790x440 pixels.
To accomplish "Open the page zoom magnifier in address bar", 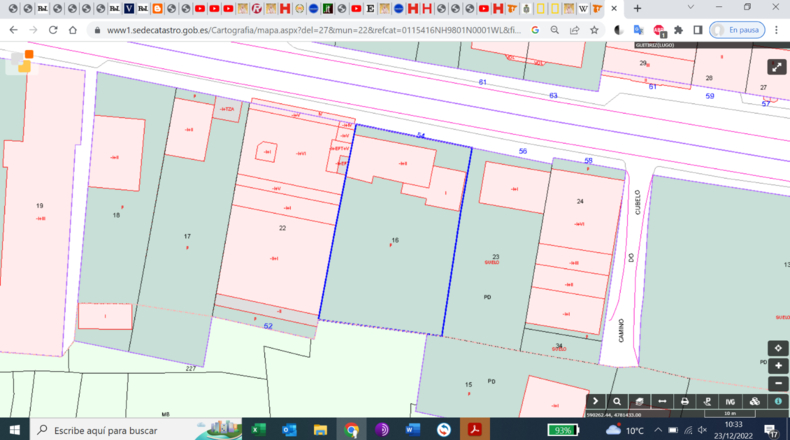I will [555, 30].
